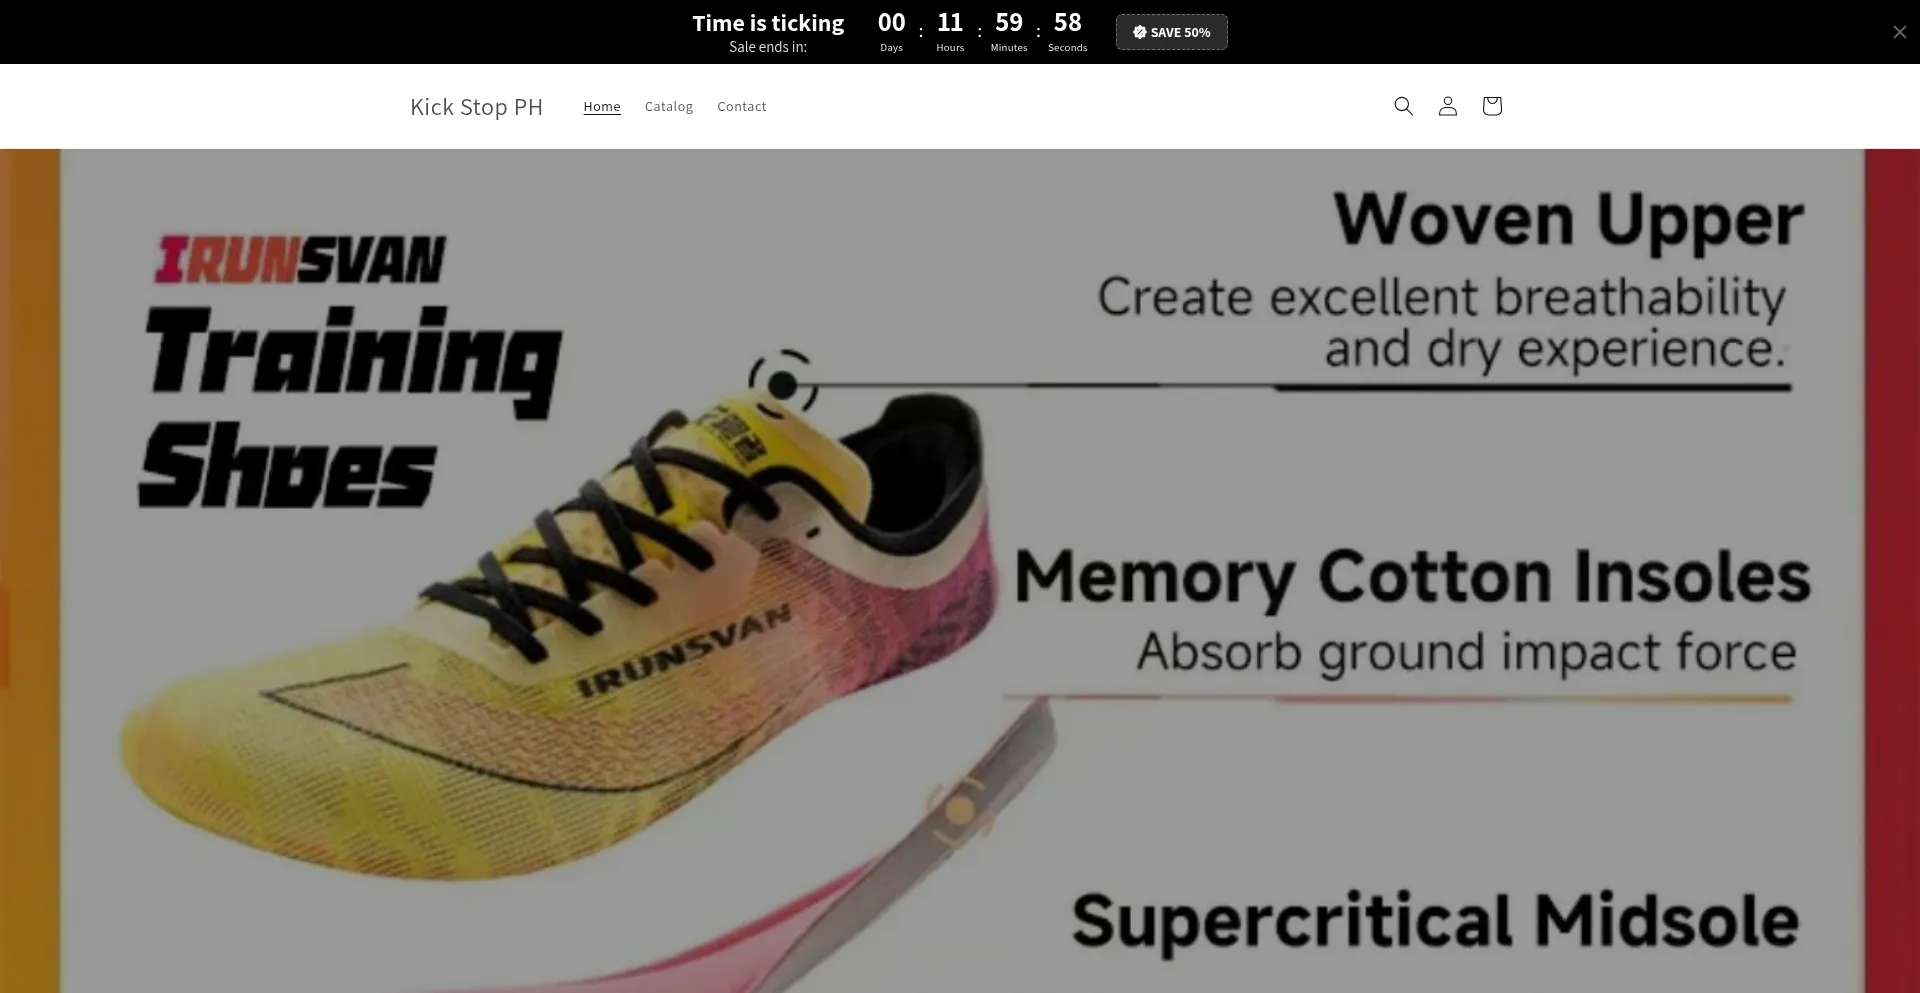Click the 'Time is ticking' banner text
The width and height of the screenshot is (1920, 993).
tap(768, 23)
